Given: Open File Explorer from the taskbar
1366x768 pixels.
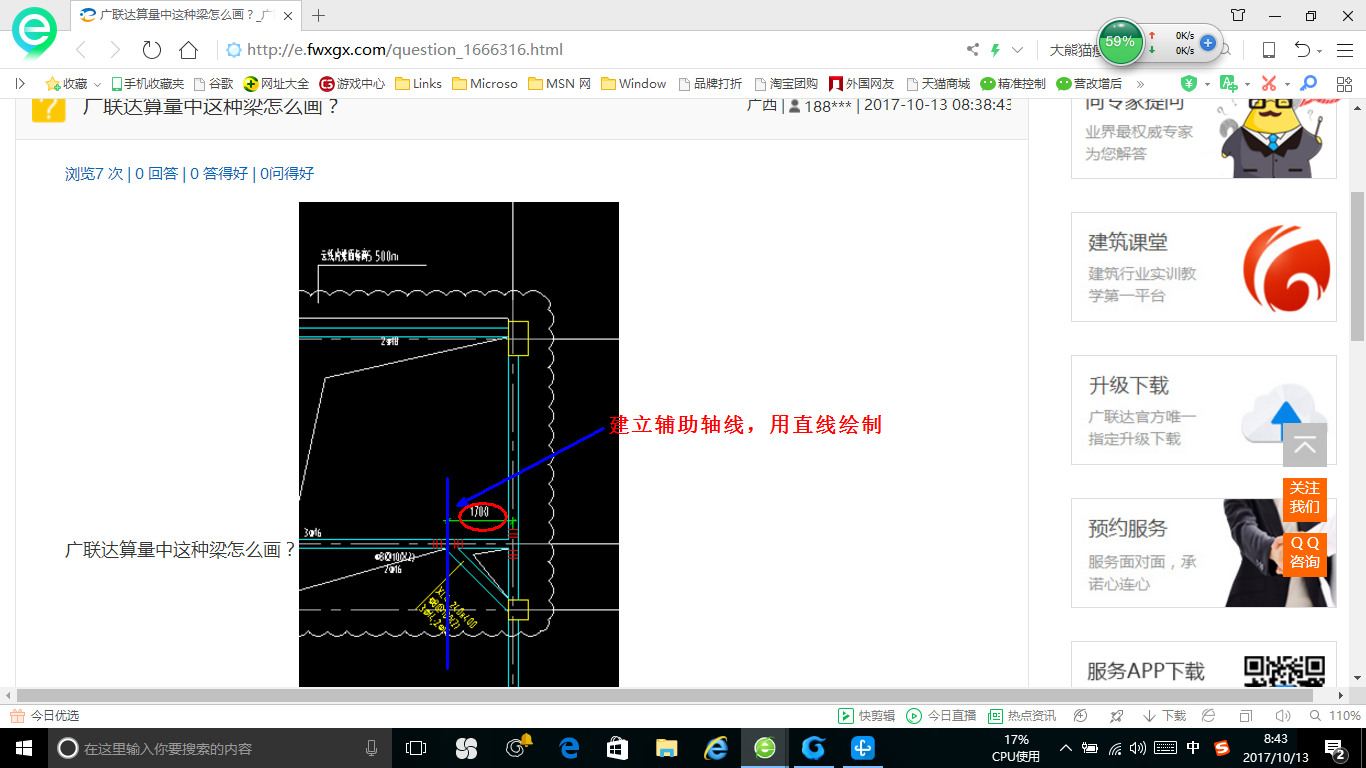Looking at the screenshot, I should (x=666, y=748).
